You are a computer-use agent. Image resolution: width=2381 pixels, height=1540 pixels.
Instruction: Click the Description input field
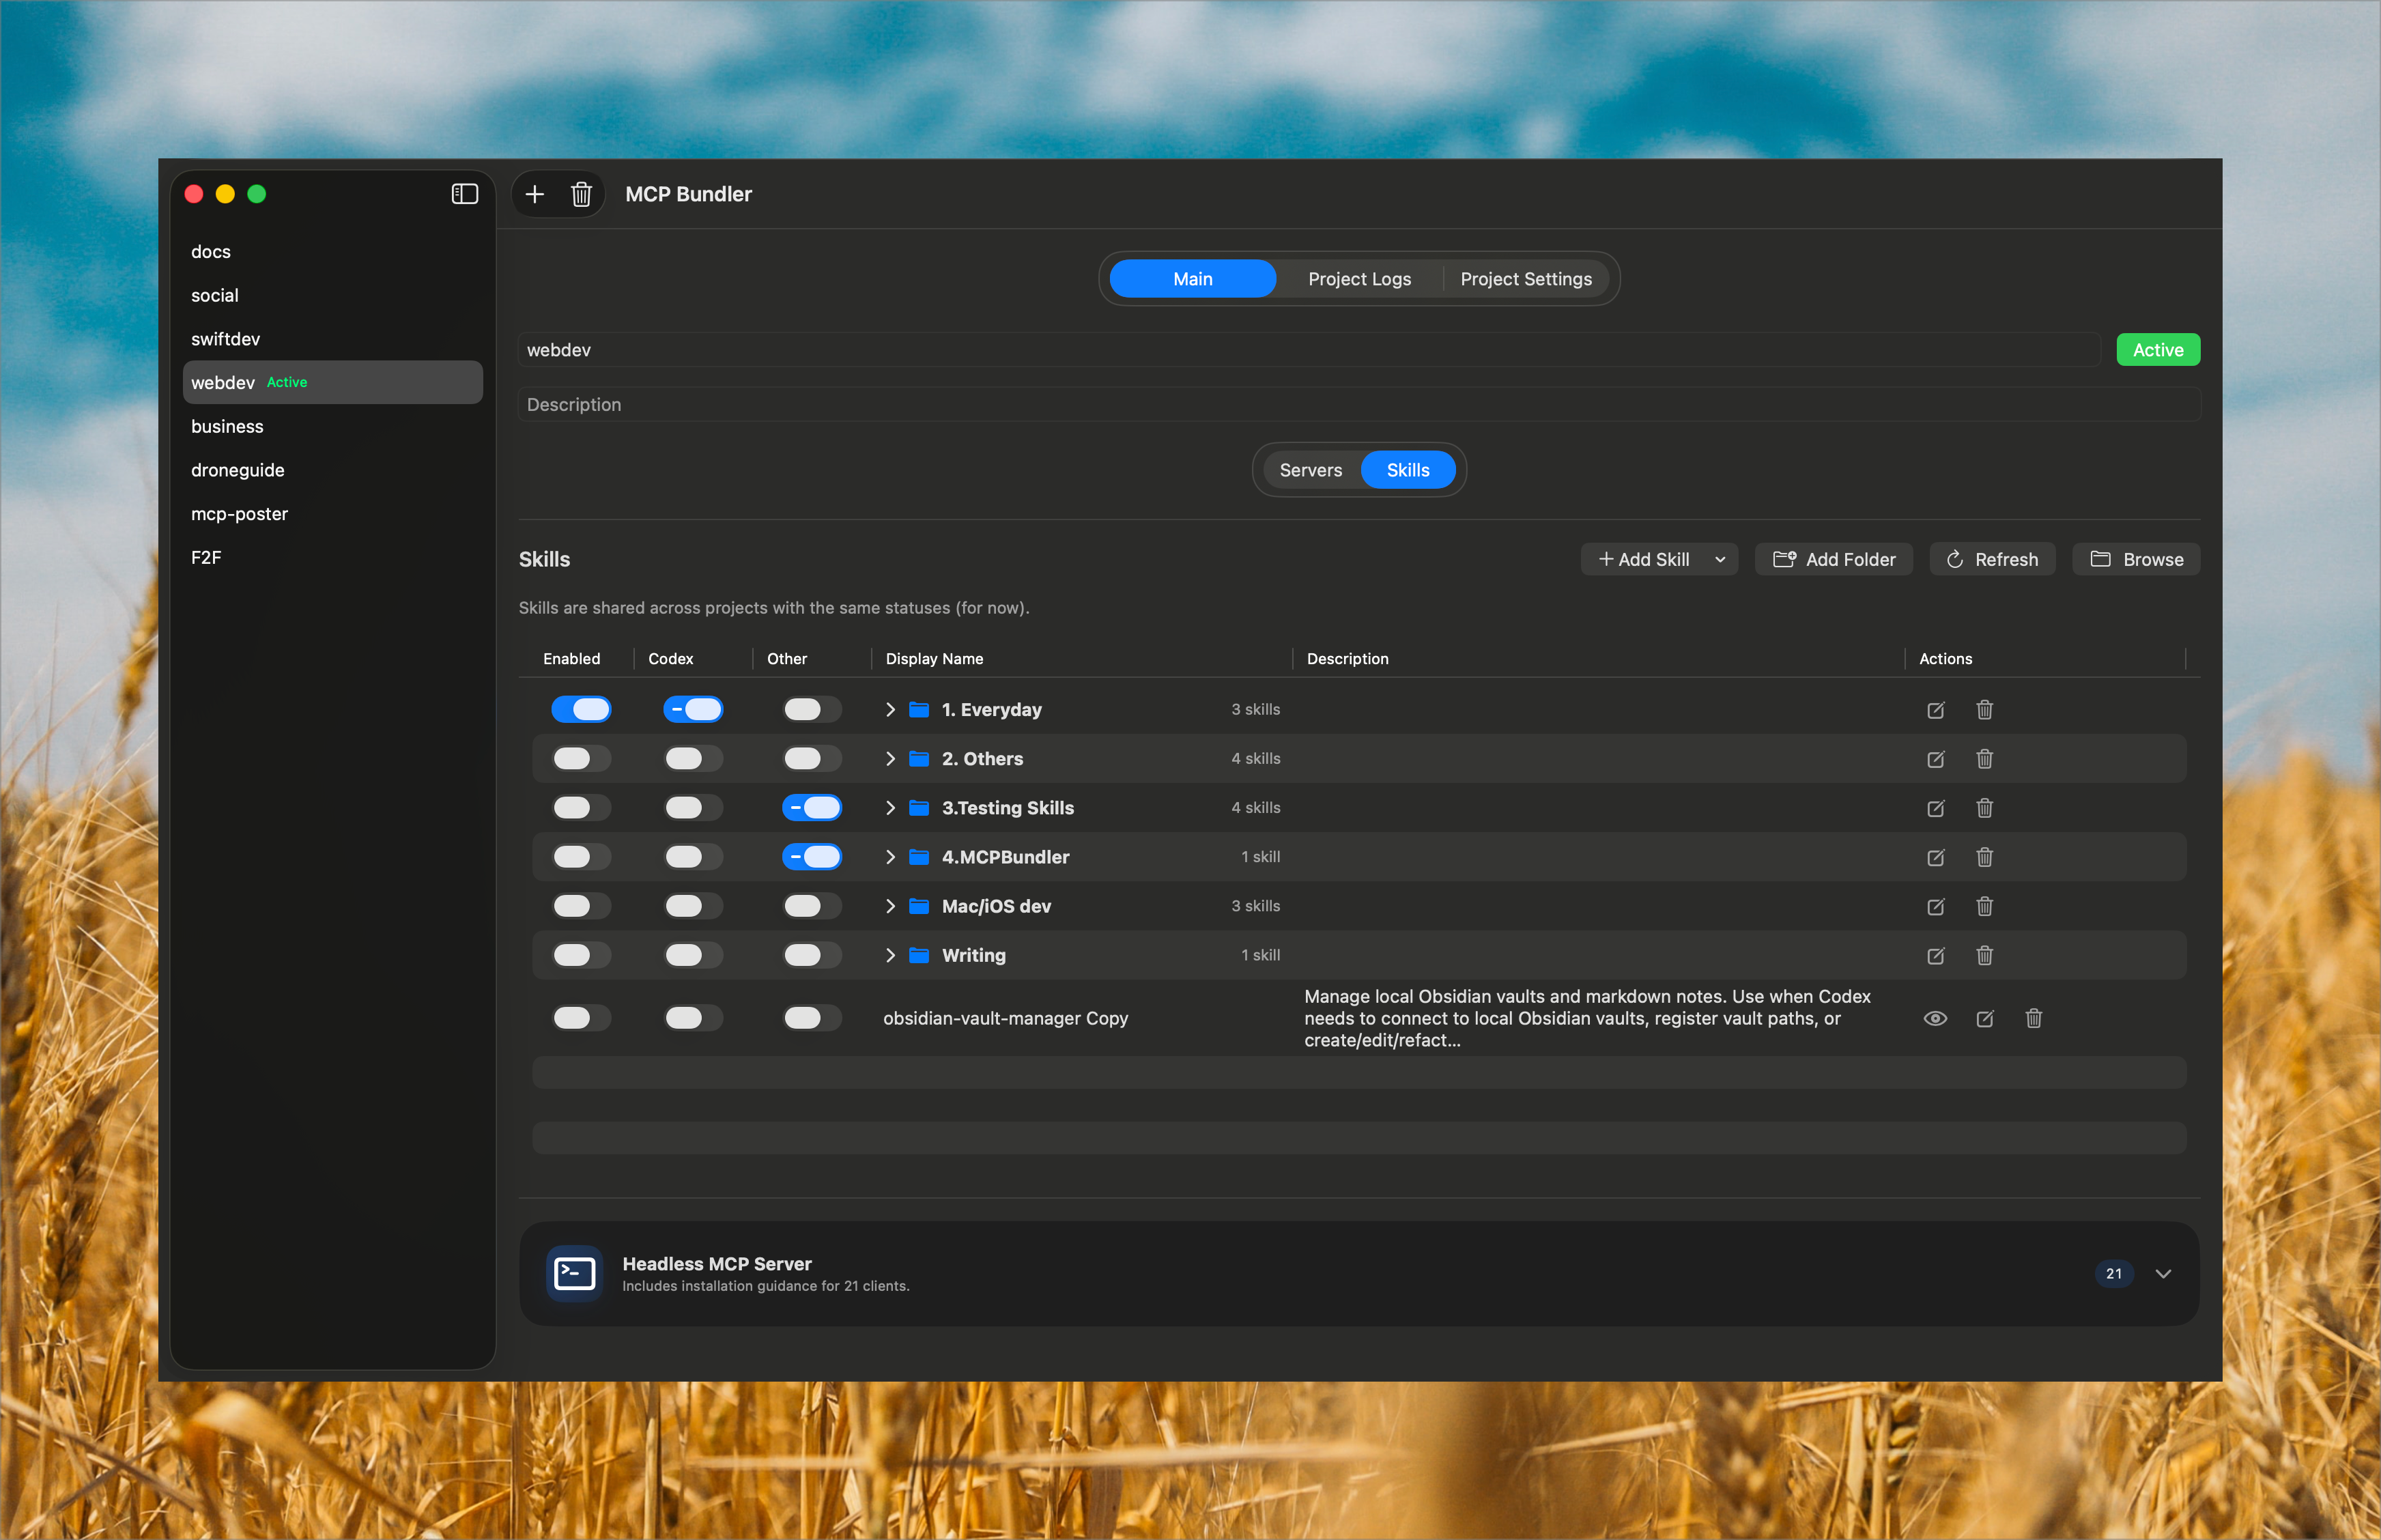pos(1358,405)
